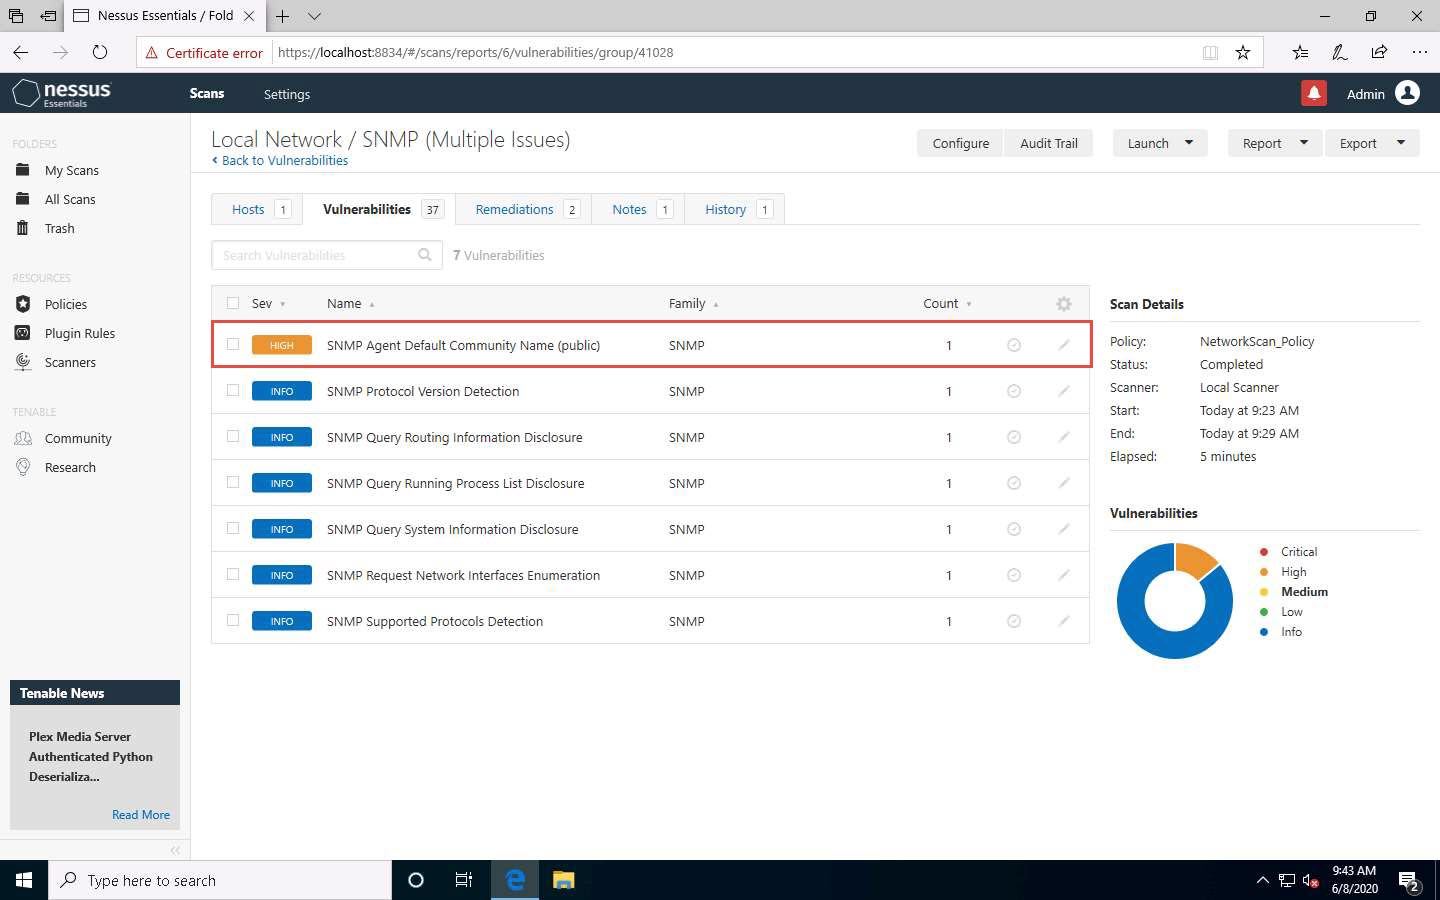The height and width of the screenshot is (900, 1440).
Task: Check the box for SNMP Query Running Process List Disclosure
Action: tap(233, 482)
